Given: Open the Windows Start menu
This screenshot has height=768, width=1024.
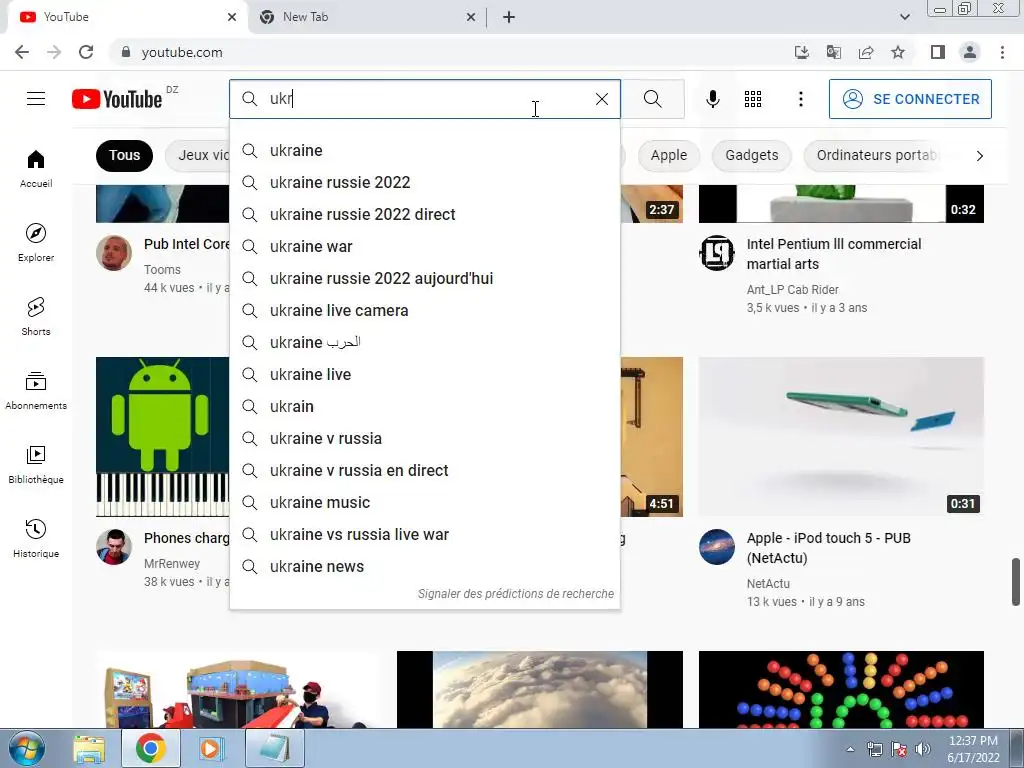Looking at the screenshot, I should pos(27,749).
